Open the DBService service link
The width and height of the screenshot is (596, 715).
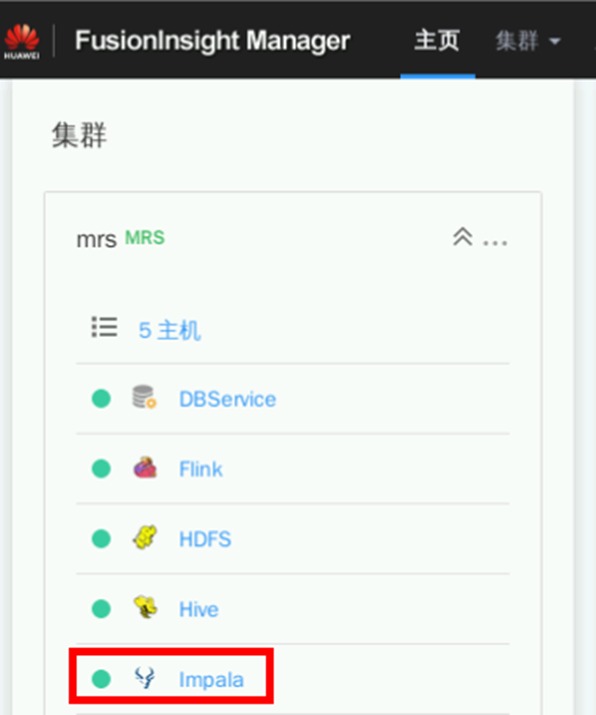tap(228, 399)
